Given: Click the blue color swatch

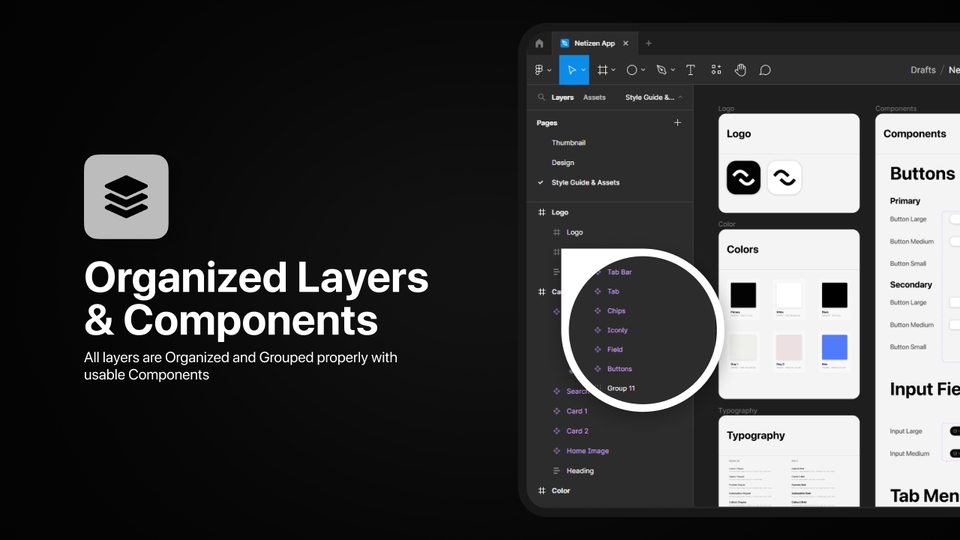Looking at the screenshot, I should (834, 347).
